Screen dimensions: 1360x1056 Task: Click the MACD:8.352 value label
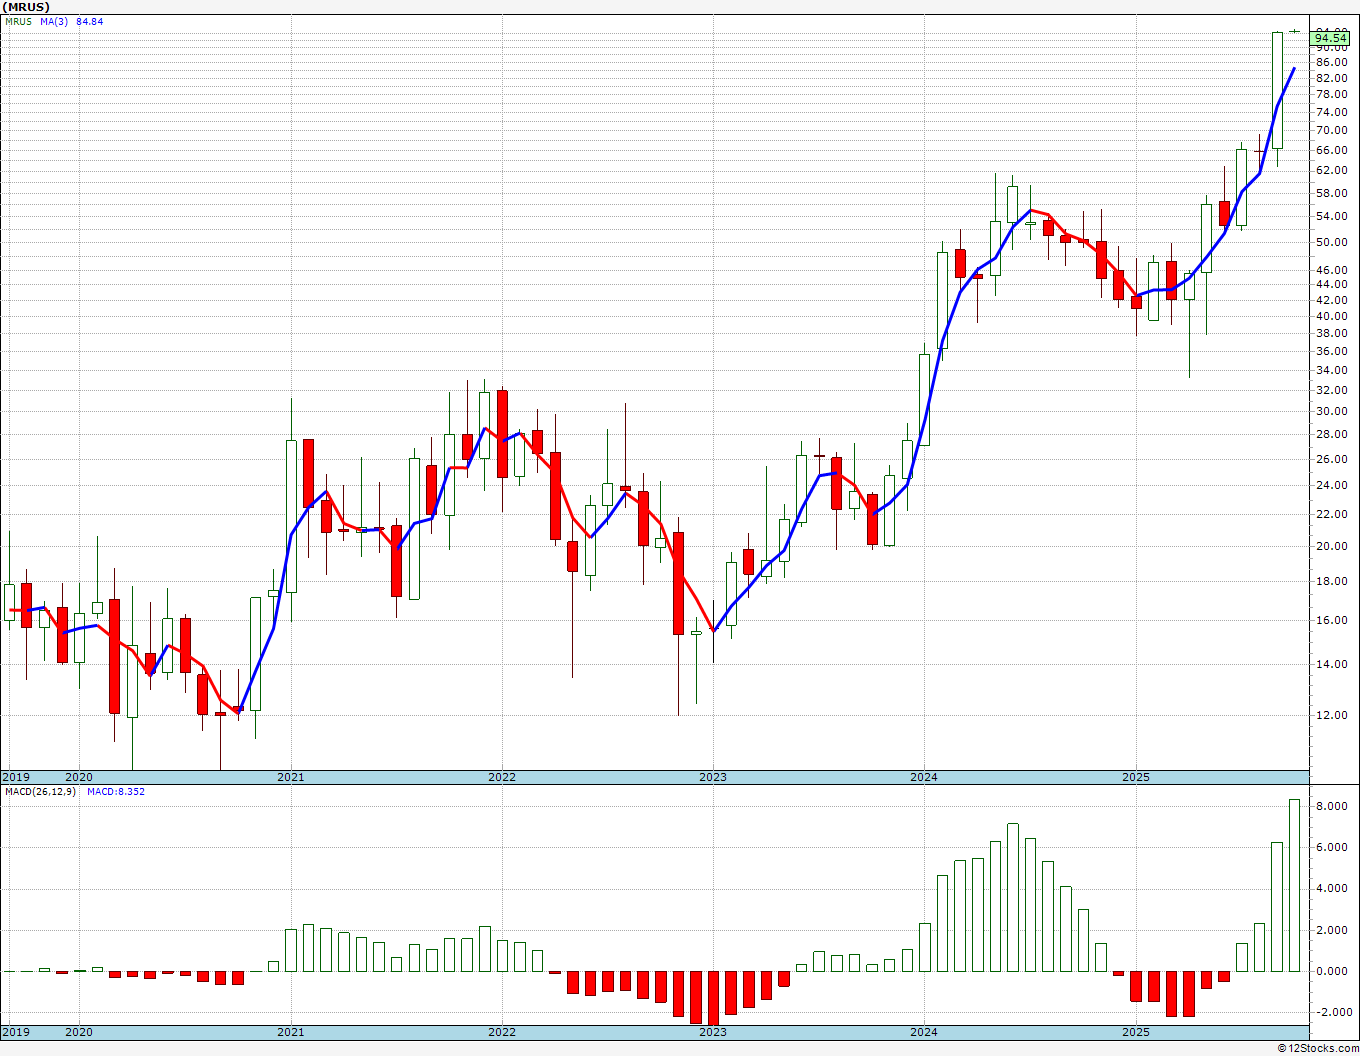(x=115, y=791)
